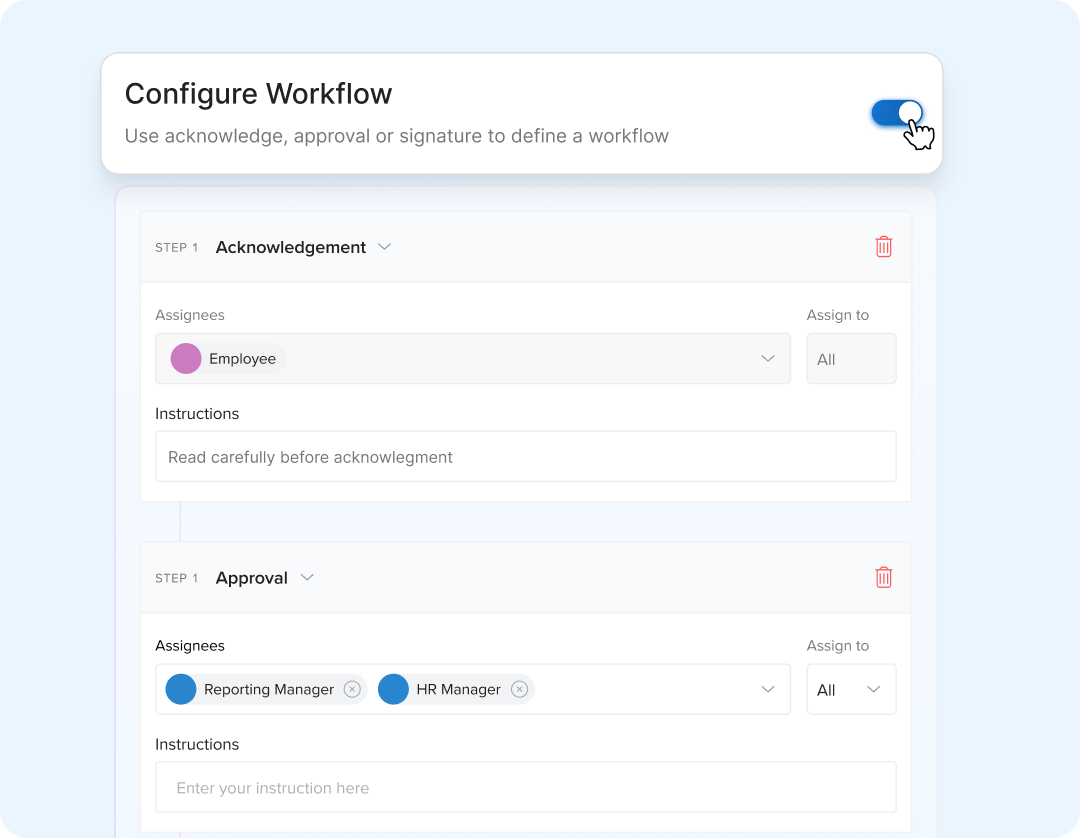Expand the Acknowledgement step type chevron

(384, 247)
